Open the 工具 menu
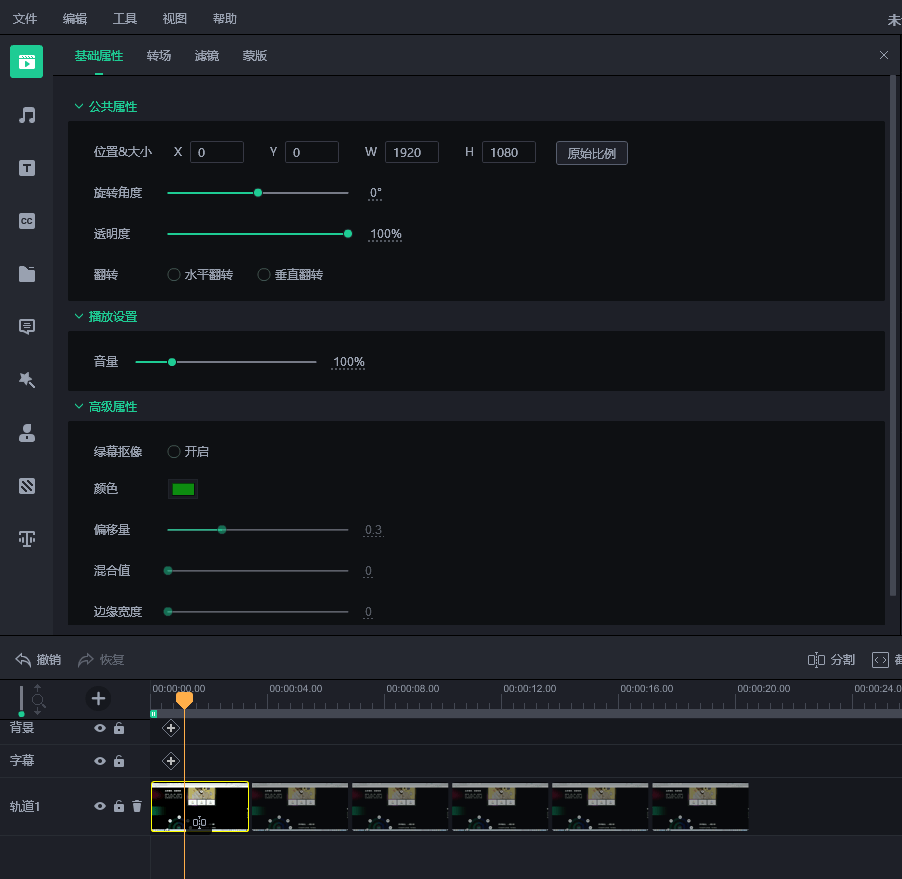This screenshot has width=902, height=879. pyautogui.click(x=125, y=19)
